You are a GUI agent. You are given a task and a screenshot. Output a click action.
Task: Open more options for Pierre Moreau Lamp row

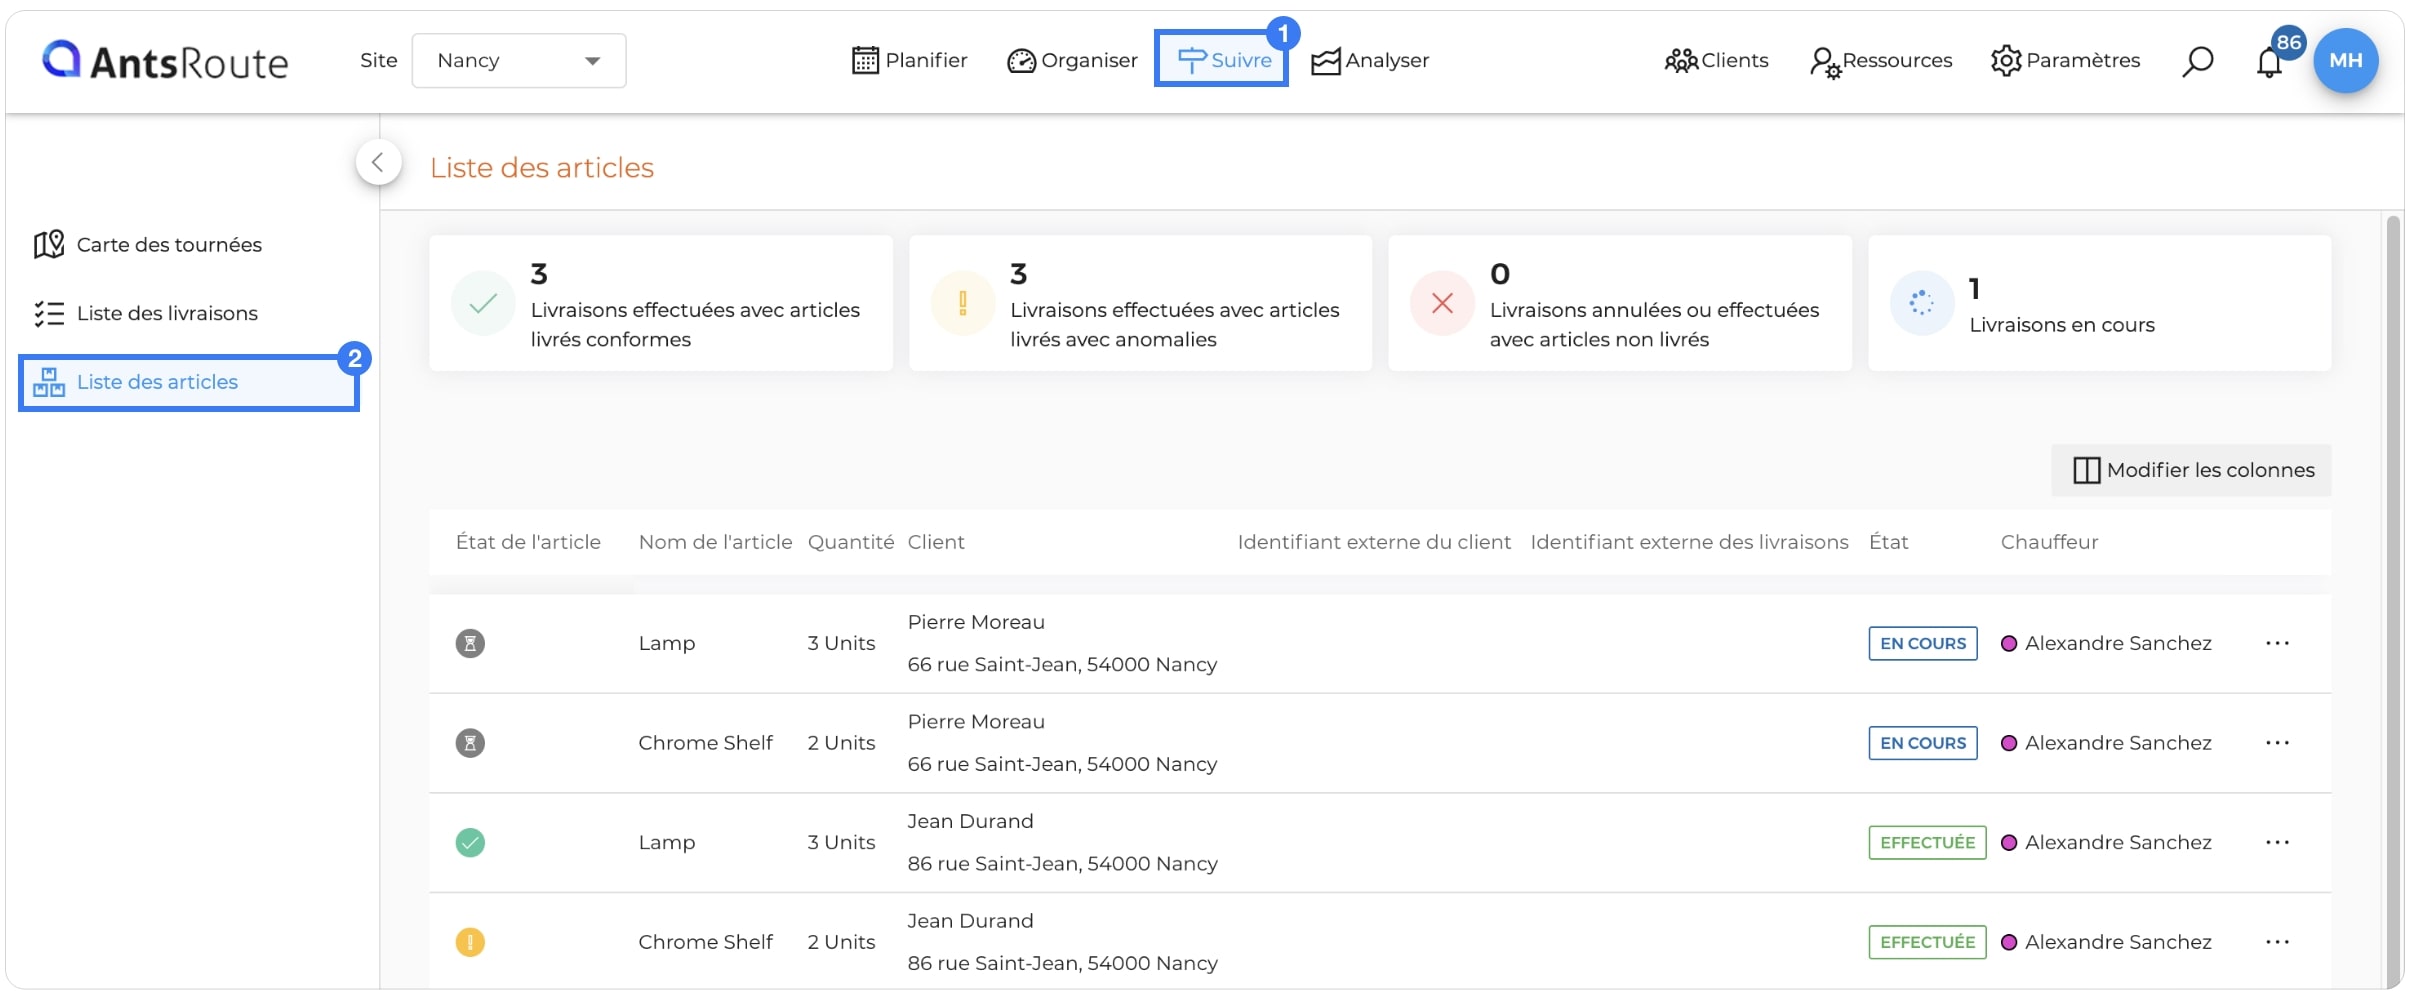point(2277,643)
